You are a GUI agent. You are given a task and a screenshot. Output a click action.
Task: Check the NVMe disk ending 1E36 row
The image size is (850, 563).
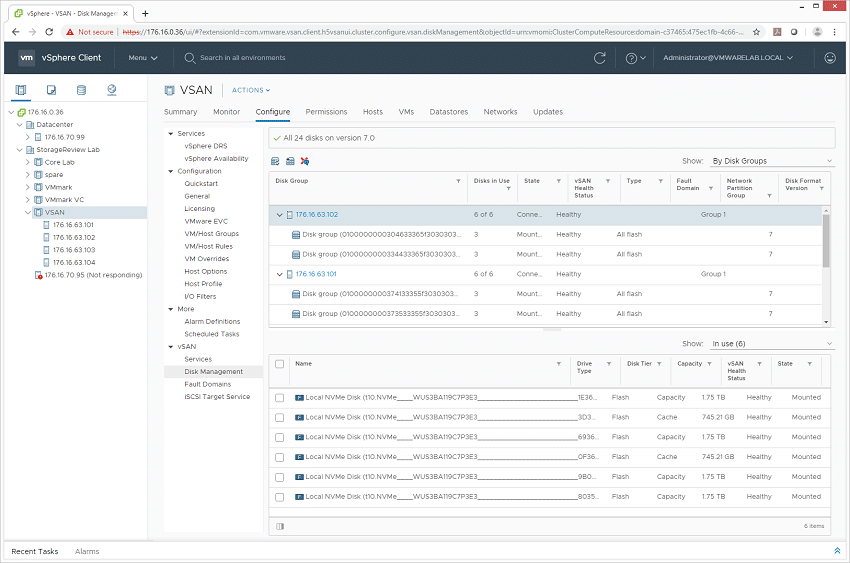tap(280, 398)
